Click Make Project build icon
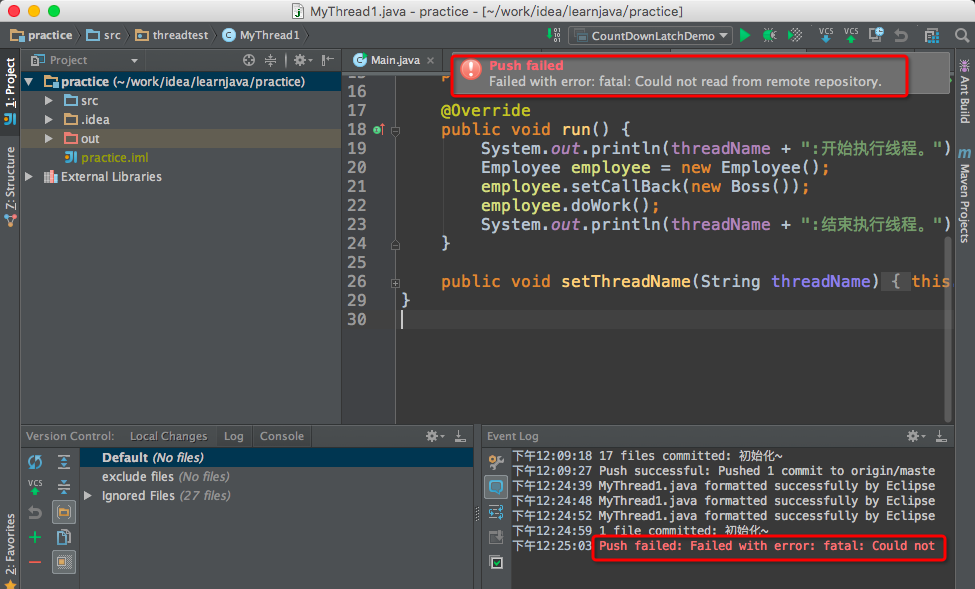Image resolution: width=975 pixels, height=589 pixels. (x=553, y=35)
